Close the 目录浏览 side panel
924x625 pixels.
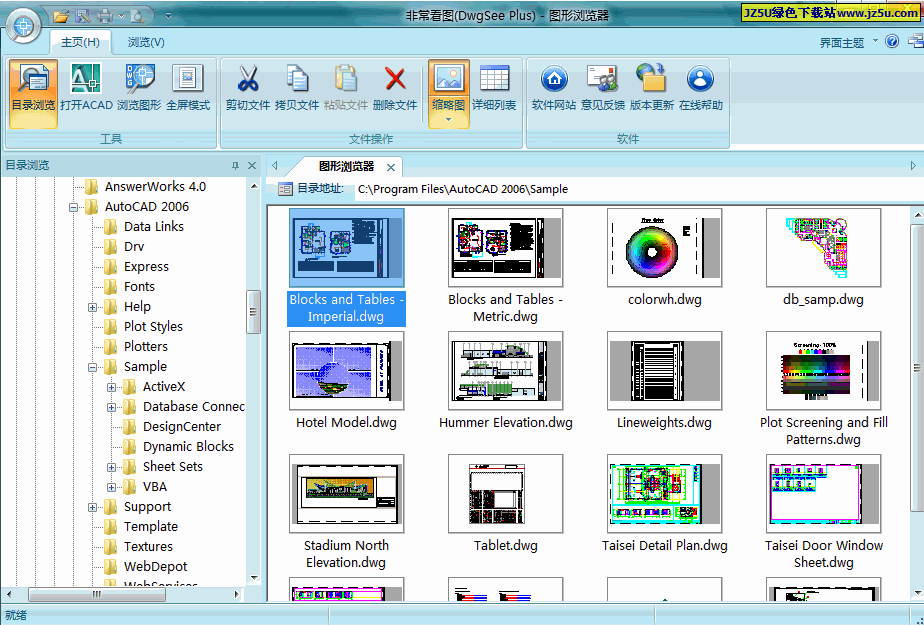pos(252,166)
